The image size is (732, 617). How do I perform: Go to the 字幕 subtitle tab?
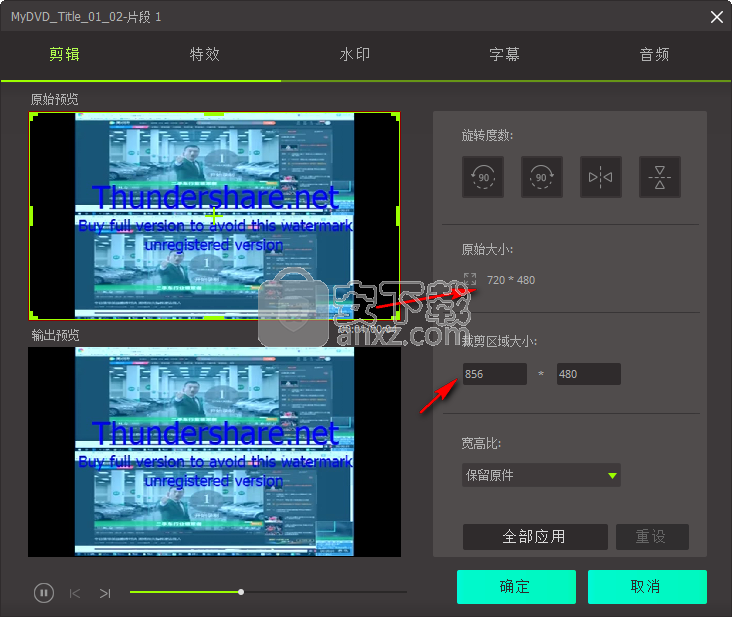505,54
